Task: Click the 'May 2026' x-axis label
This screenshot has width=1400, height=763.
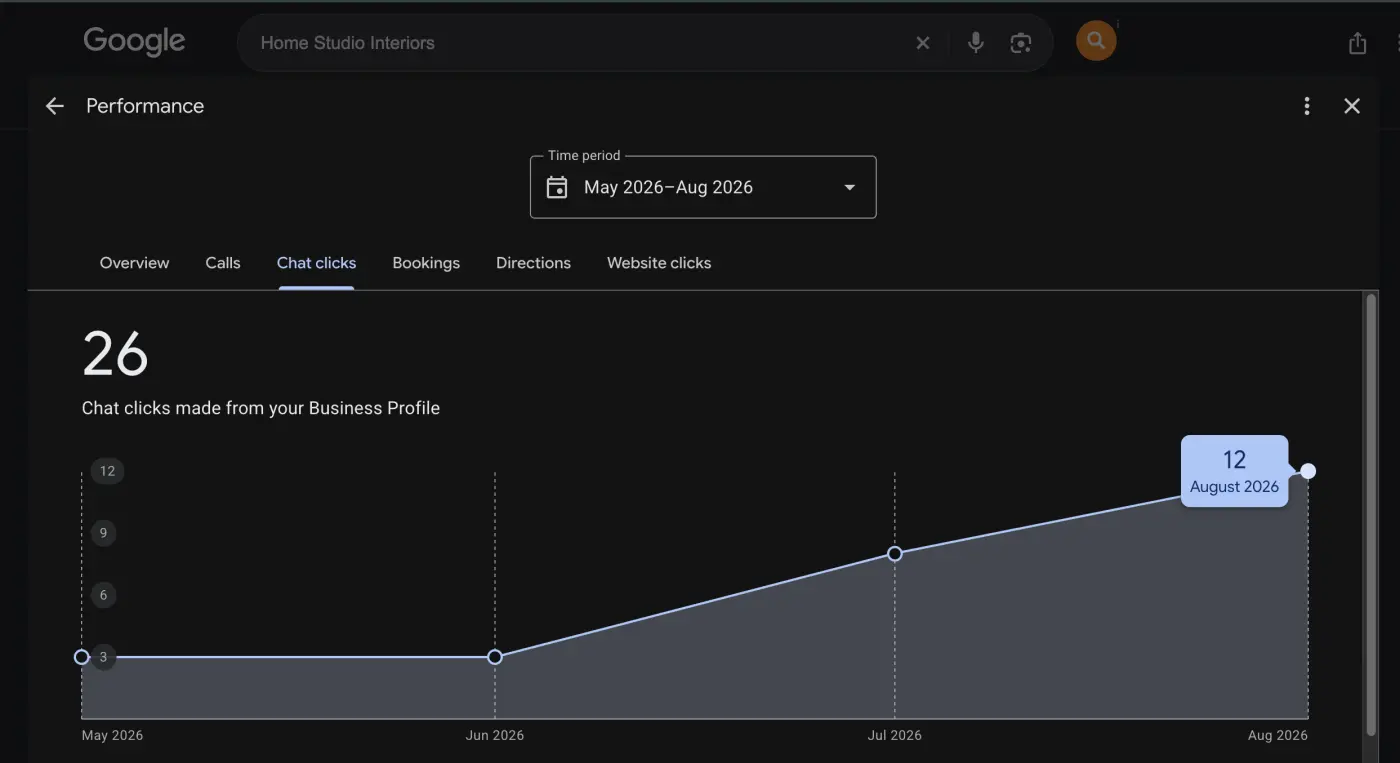Action: tap(112, 735)
